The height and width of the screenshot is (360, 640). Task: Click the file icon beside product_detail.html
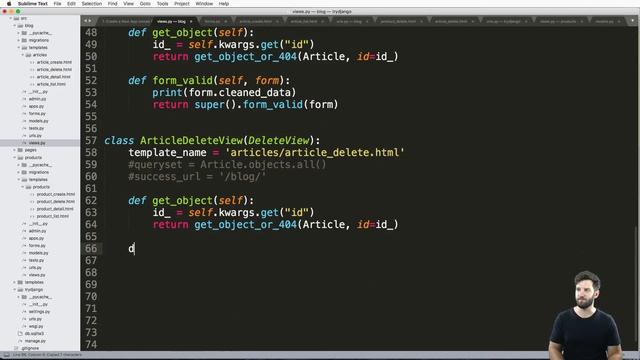[x=32, y=209]
